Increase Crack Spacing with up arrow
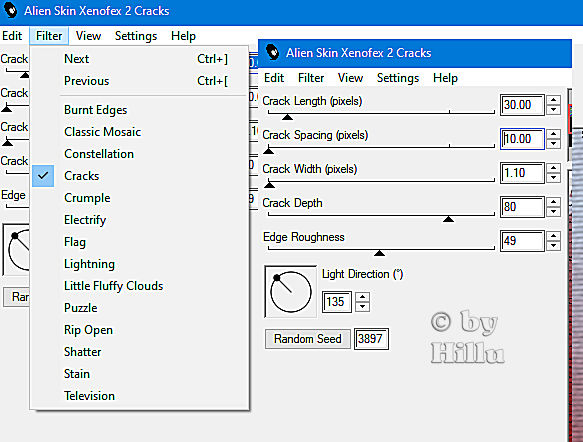583x442 pixels. pyautogui.click(x=554, y=134)
